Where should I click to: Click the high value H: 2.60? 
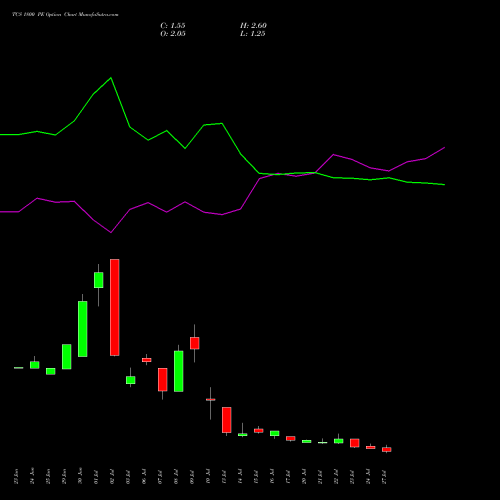click(253, 26)
